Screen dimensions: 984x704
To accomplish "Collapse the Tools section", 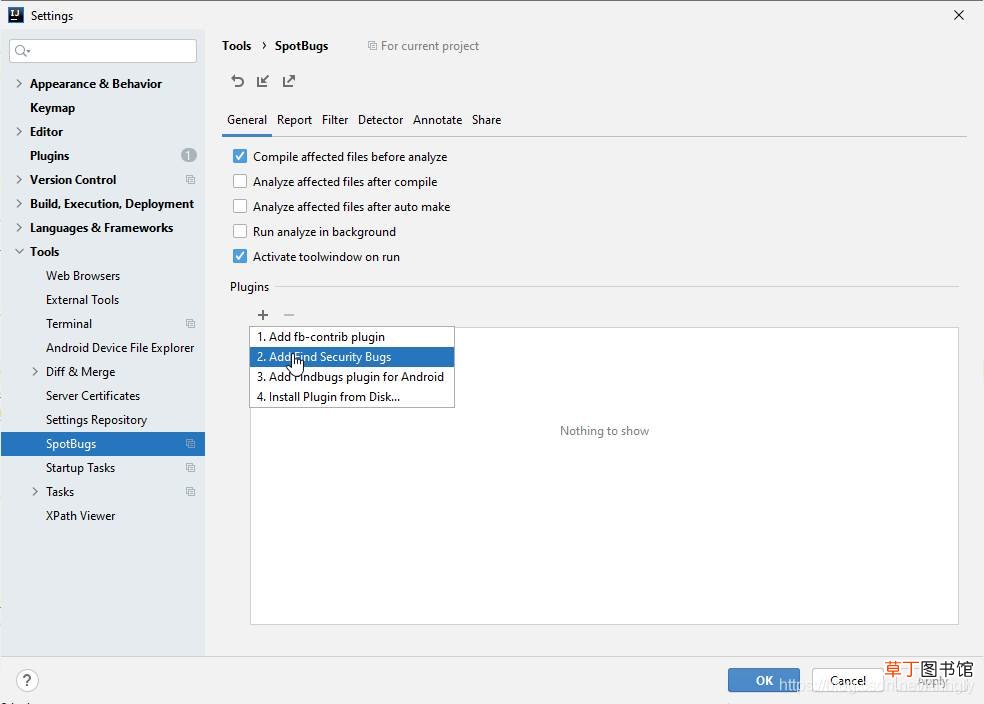I will click(19, 252).
